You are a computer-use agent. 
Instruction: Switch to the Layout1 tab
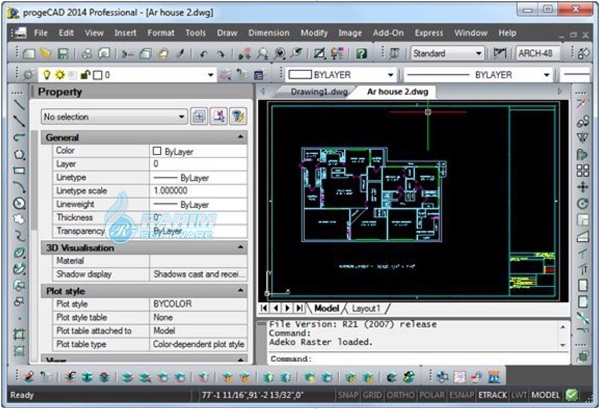366,308
